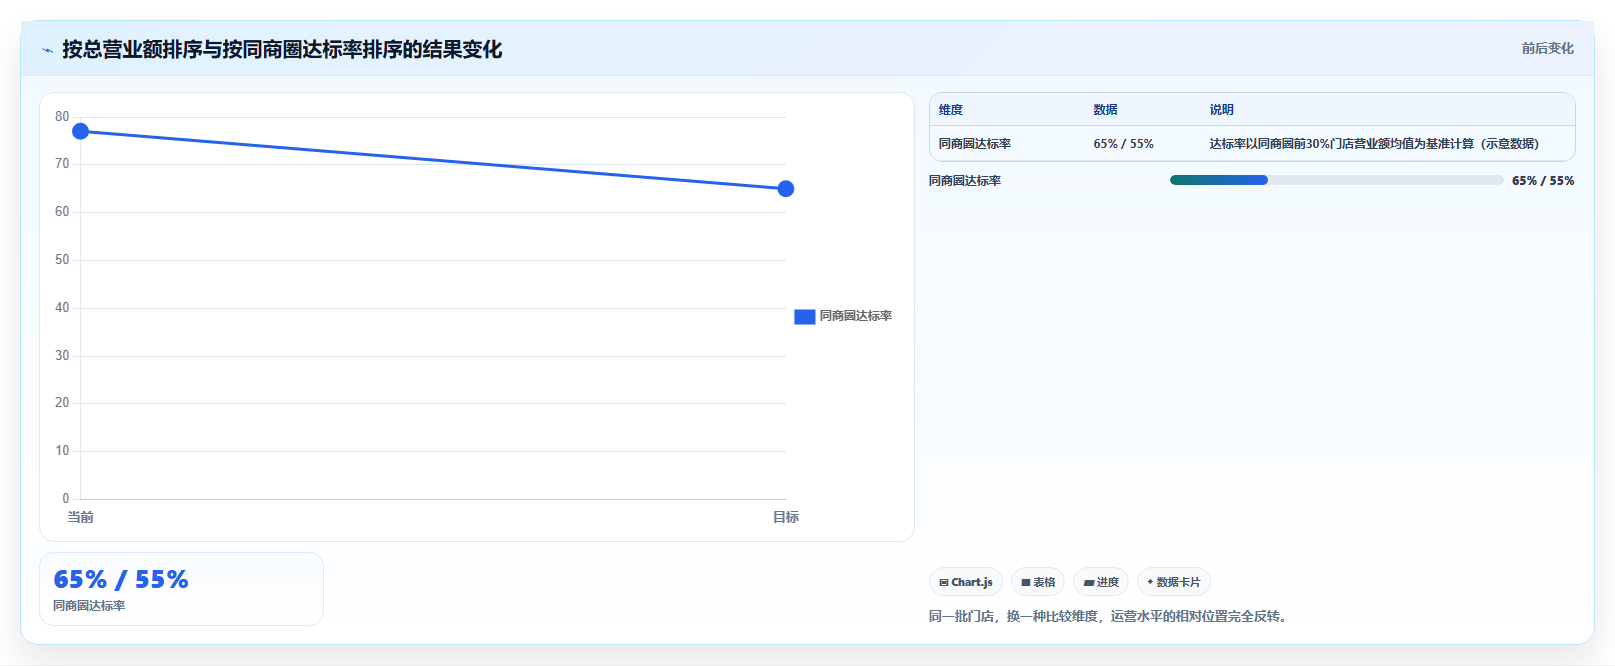Click the title 按总营业额排序与按同商圈达标率排序的结果变化

[x=282, y=49]
